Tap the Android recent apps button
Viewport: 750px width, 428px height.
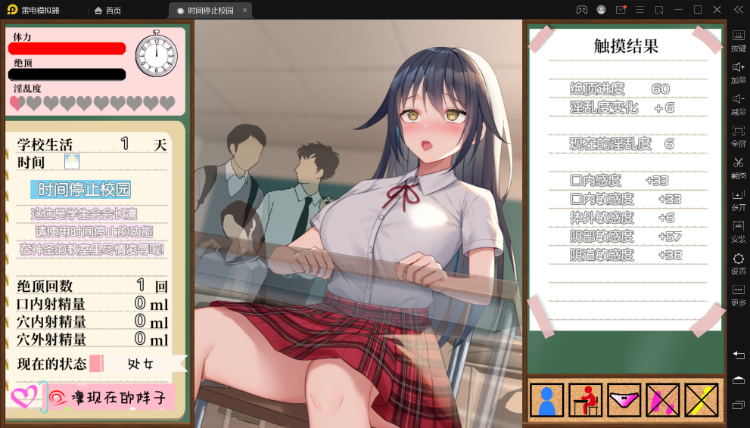[x=739, y=406]
